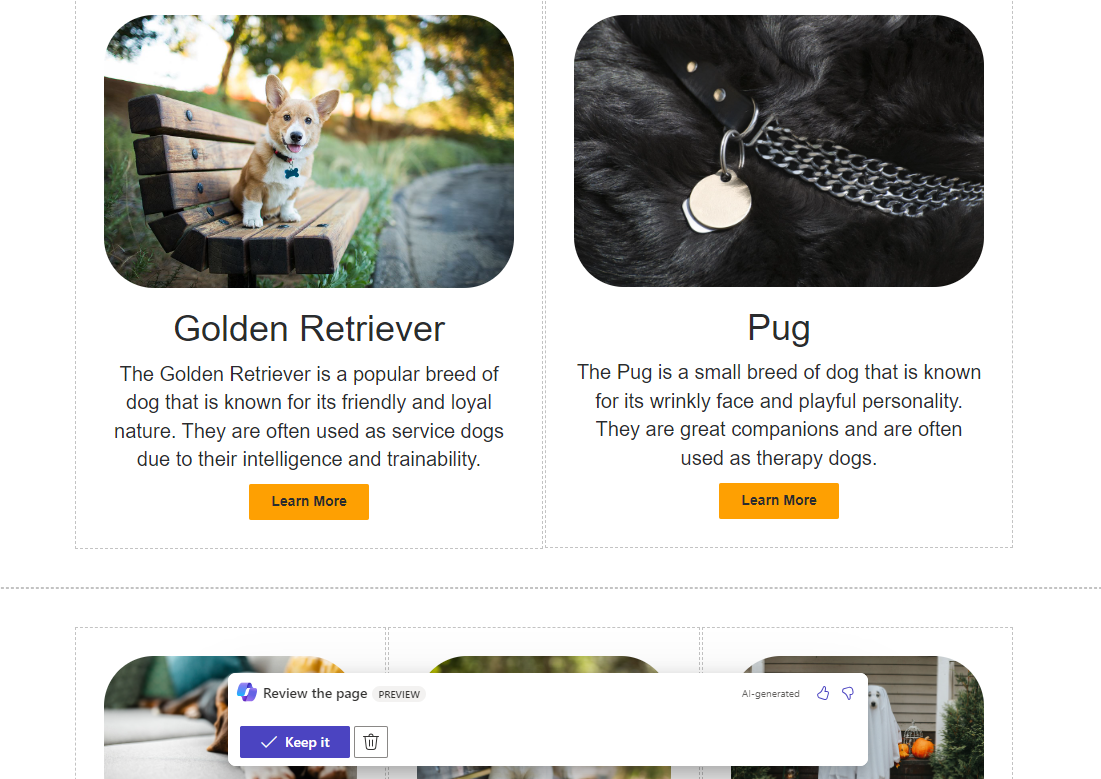
Task: Click Keep it to accept page
Action: 295,742
